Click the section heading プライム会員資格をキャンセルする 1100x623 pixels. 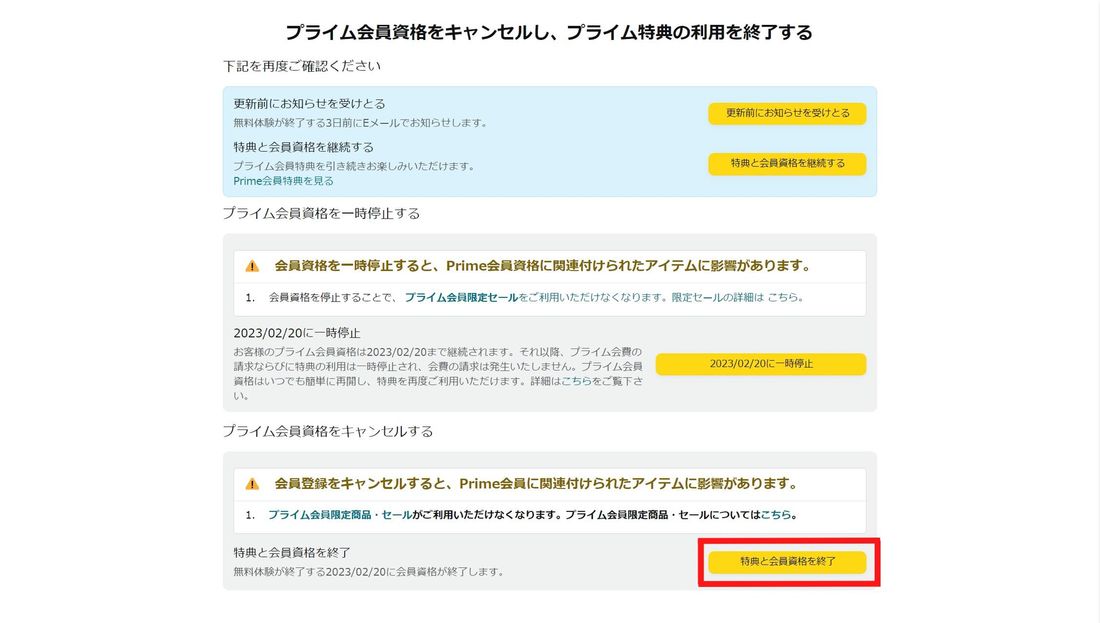[328, 431]
